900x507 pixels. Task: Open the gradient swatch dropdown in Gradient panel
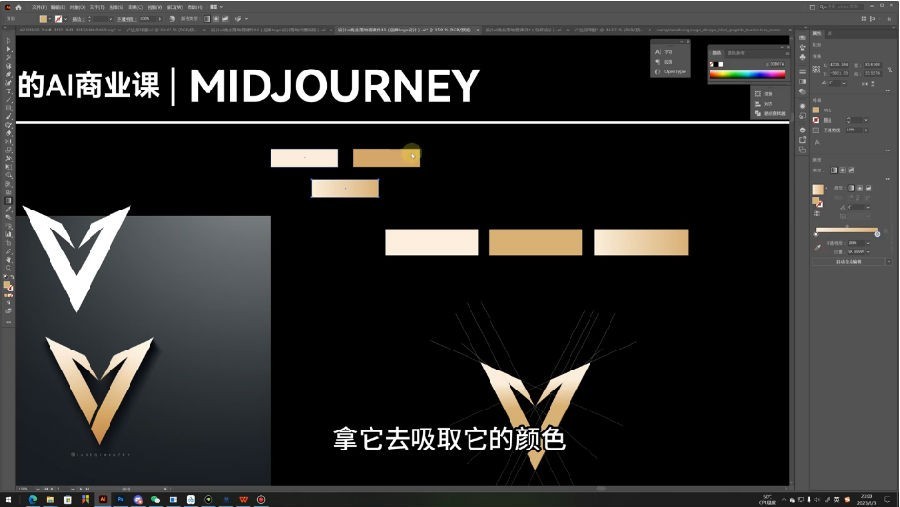(827, 187)
